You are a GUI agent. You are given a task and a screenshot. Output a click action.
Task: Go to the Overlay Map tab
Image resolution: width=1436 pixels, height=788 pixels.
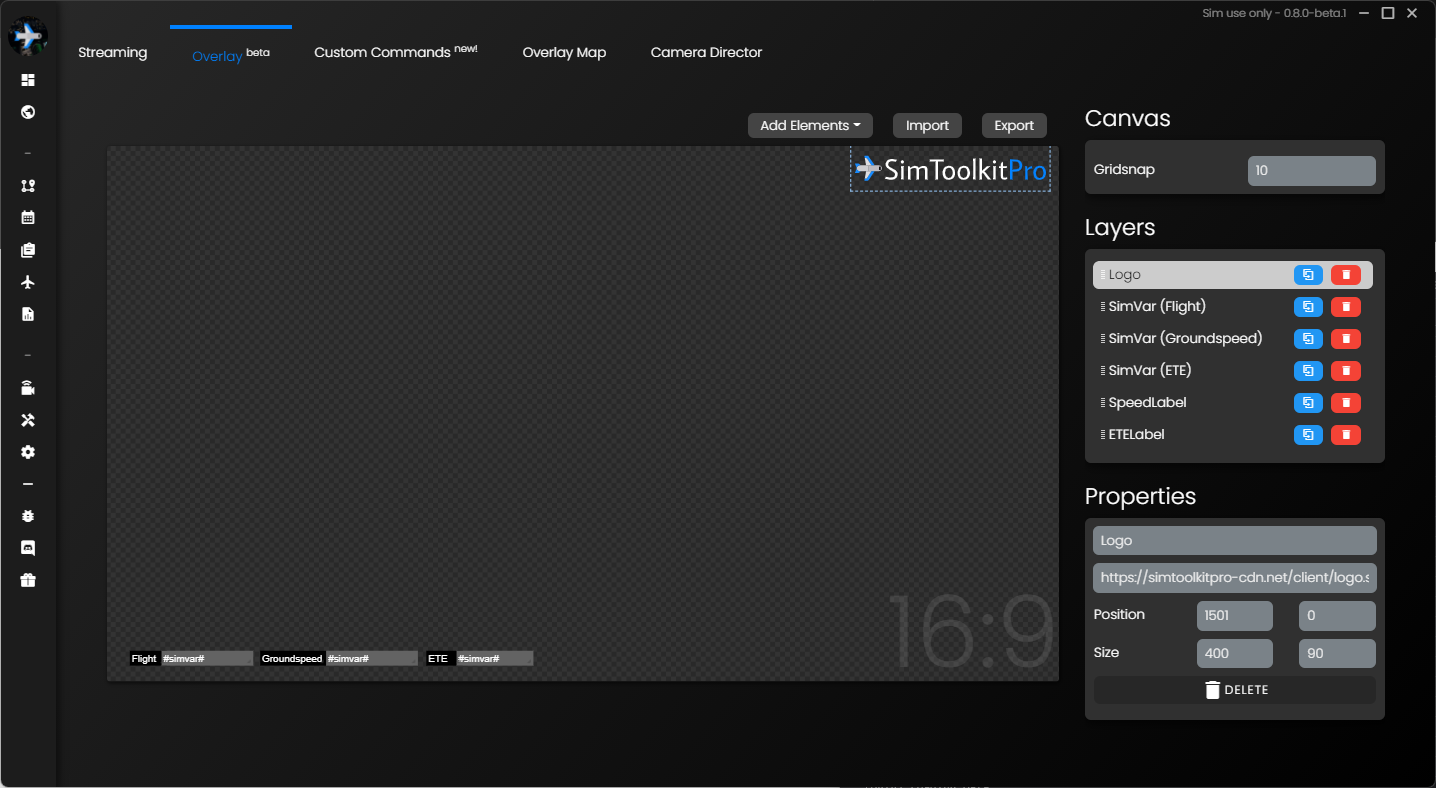click(x=564, y=52)
